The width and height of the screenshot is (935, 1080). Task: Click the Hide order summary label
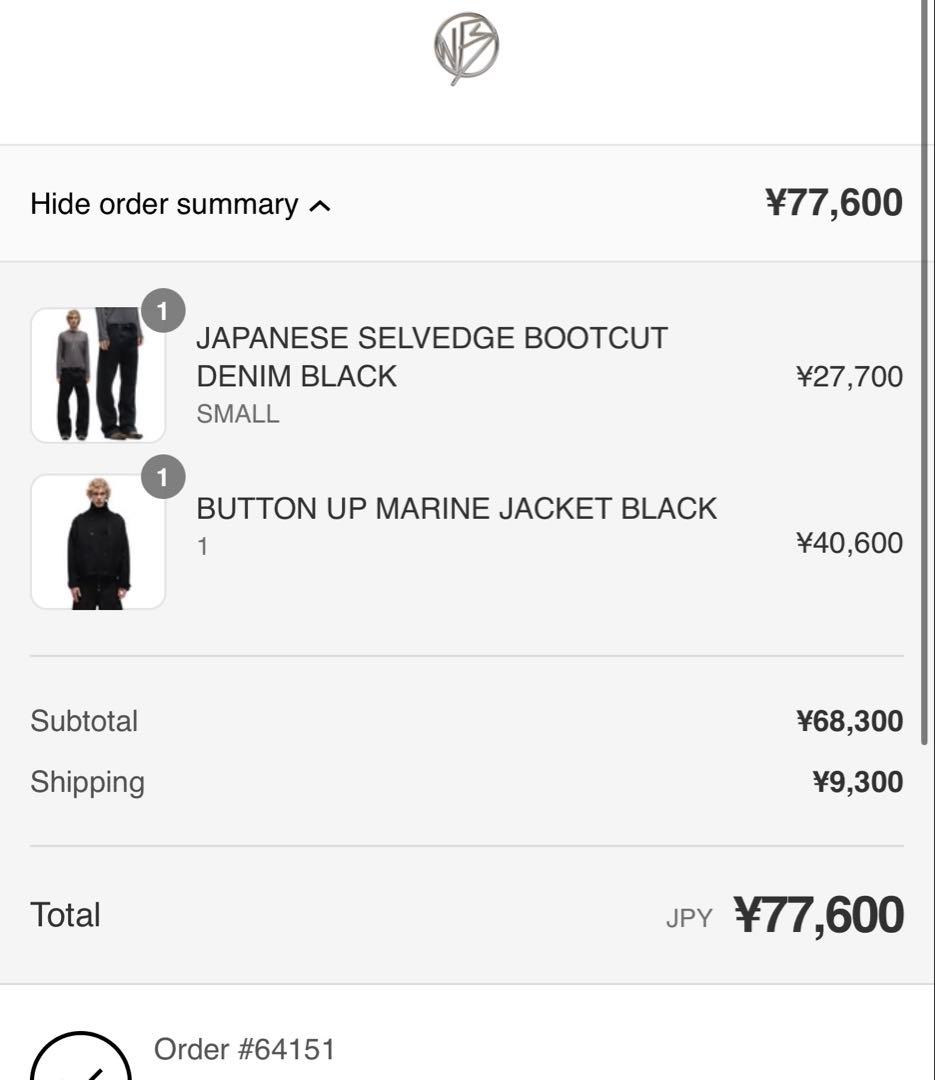click(x=164, y=204)
